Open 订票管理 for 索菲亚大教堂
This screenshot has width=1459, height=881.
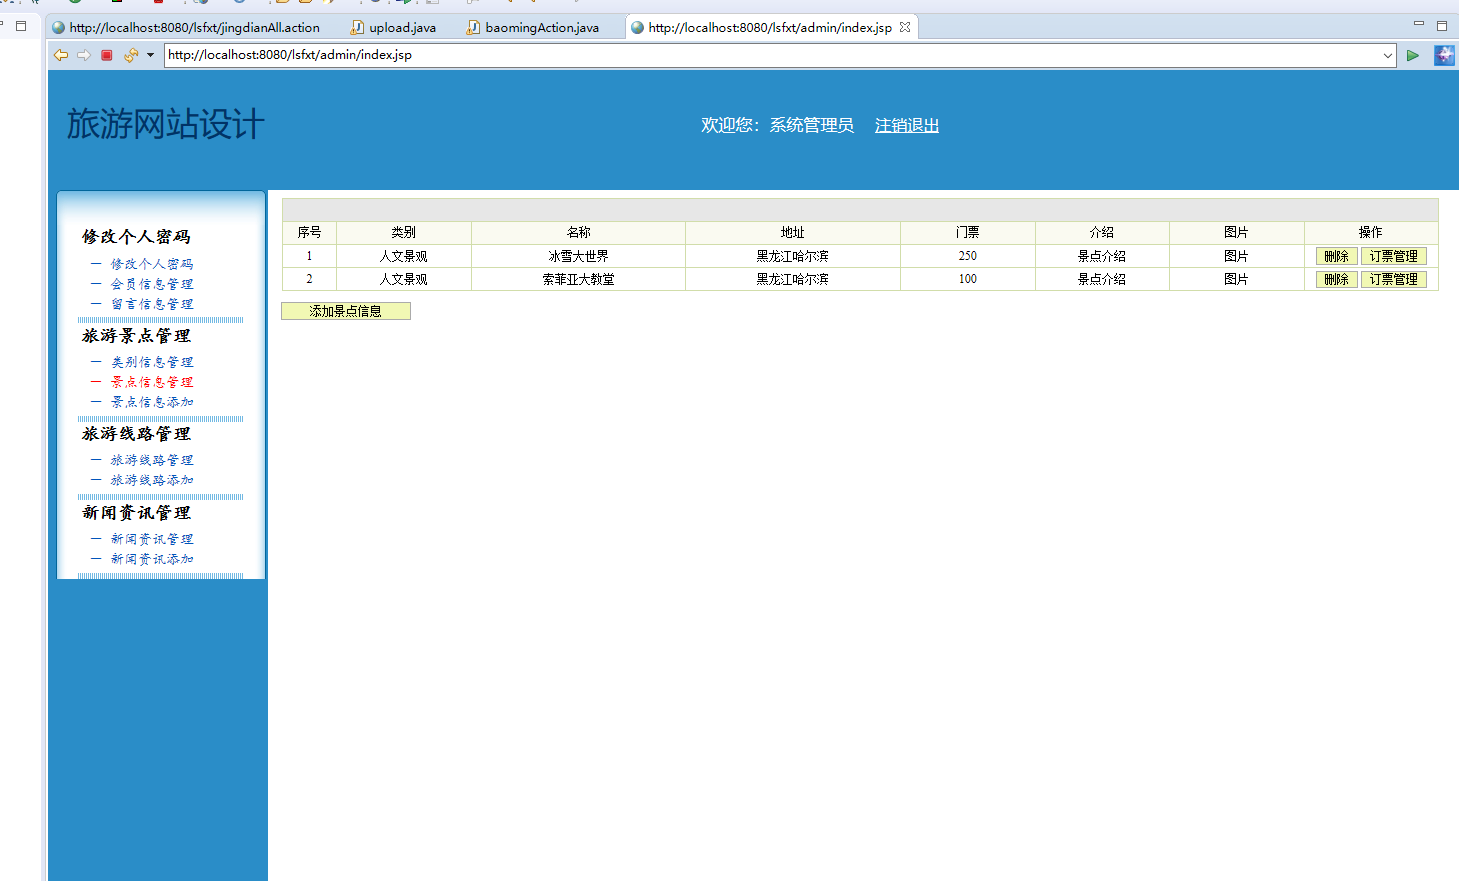tap(1393, 279)
